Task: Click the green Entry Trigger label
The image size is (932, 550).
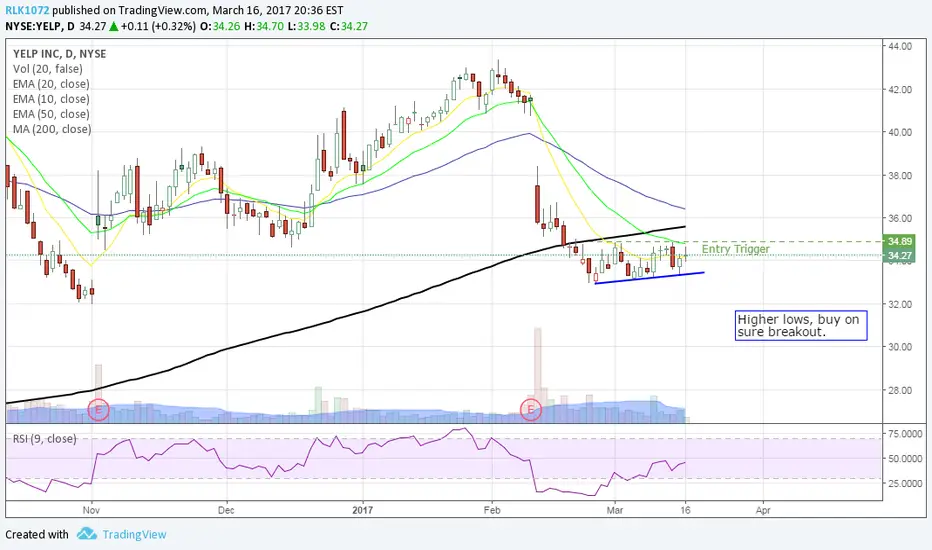Action: click(x=735, y=249)
